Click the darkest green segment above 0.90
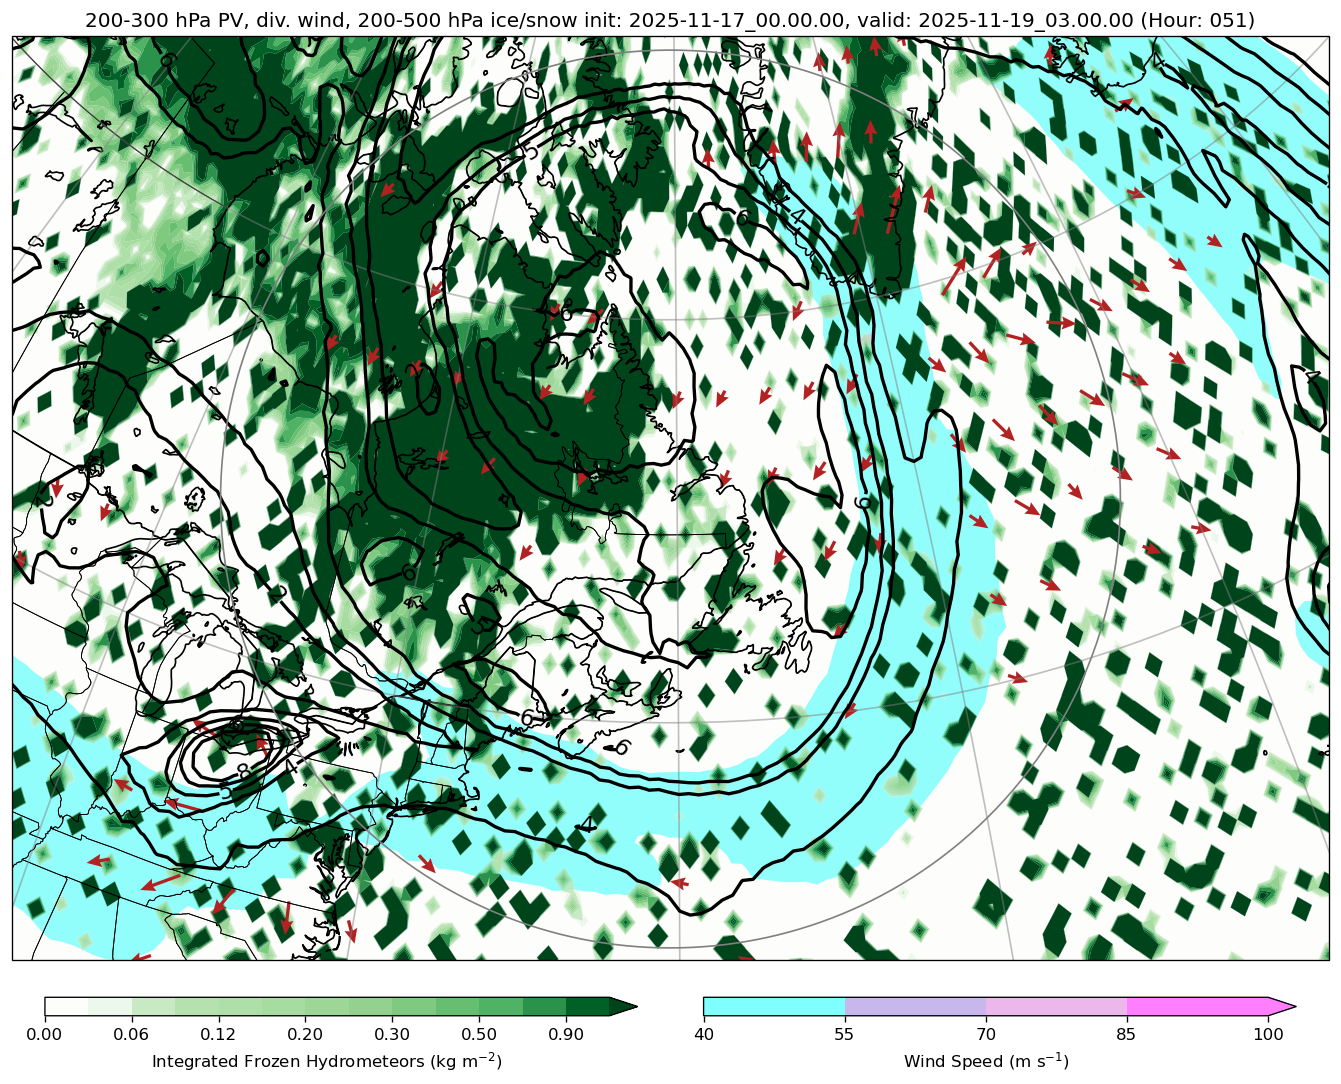This screenshot has width=1341, height=1084. tap(588, 1006)
